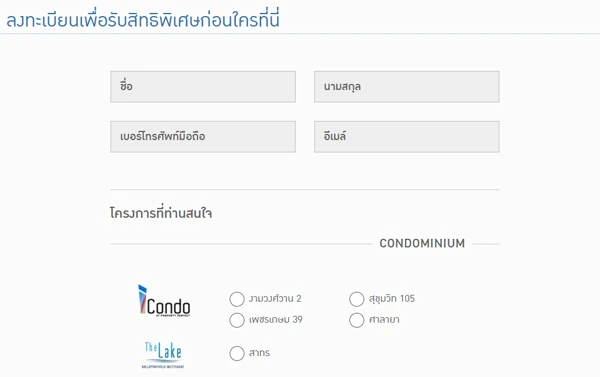Screen dimensions: 600x377
Task: Click the ศาลายา label text
Action: 384,319
